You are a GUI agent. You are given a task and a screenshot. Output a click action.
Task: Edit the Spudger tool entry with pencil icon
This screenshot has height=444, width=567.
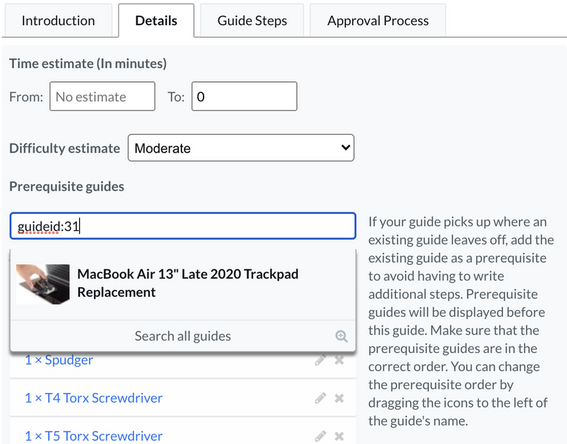pyautogui.click(x=320, y=360)
